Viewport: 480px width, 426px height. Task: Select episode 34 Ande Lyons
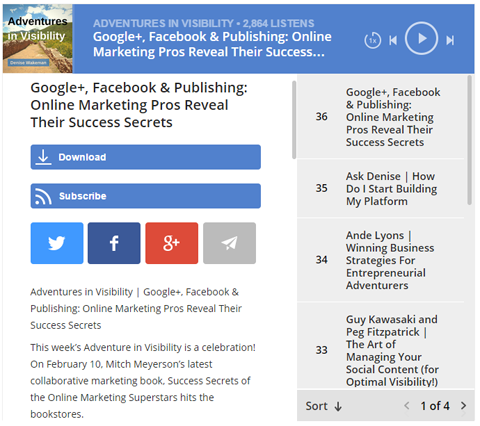click(380, 260)
